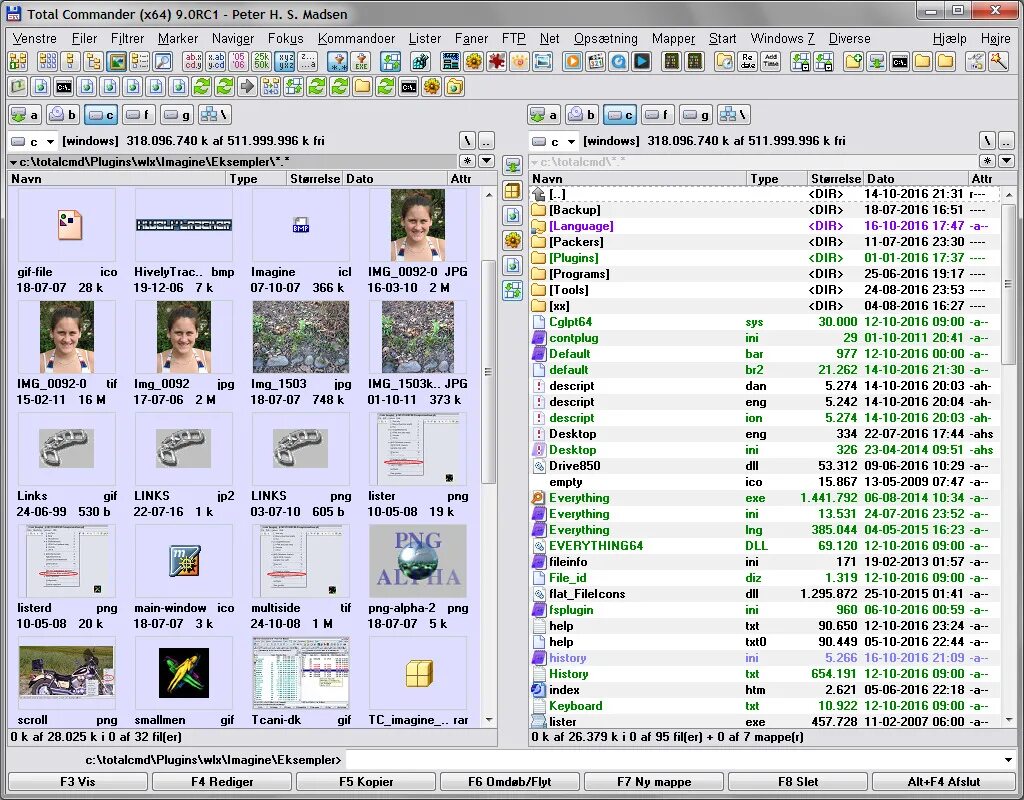Click the left panel vertical scrollbar thumb
The height and width of the screenshot is (800, 1024).
click(x=488, y=372)
